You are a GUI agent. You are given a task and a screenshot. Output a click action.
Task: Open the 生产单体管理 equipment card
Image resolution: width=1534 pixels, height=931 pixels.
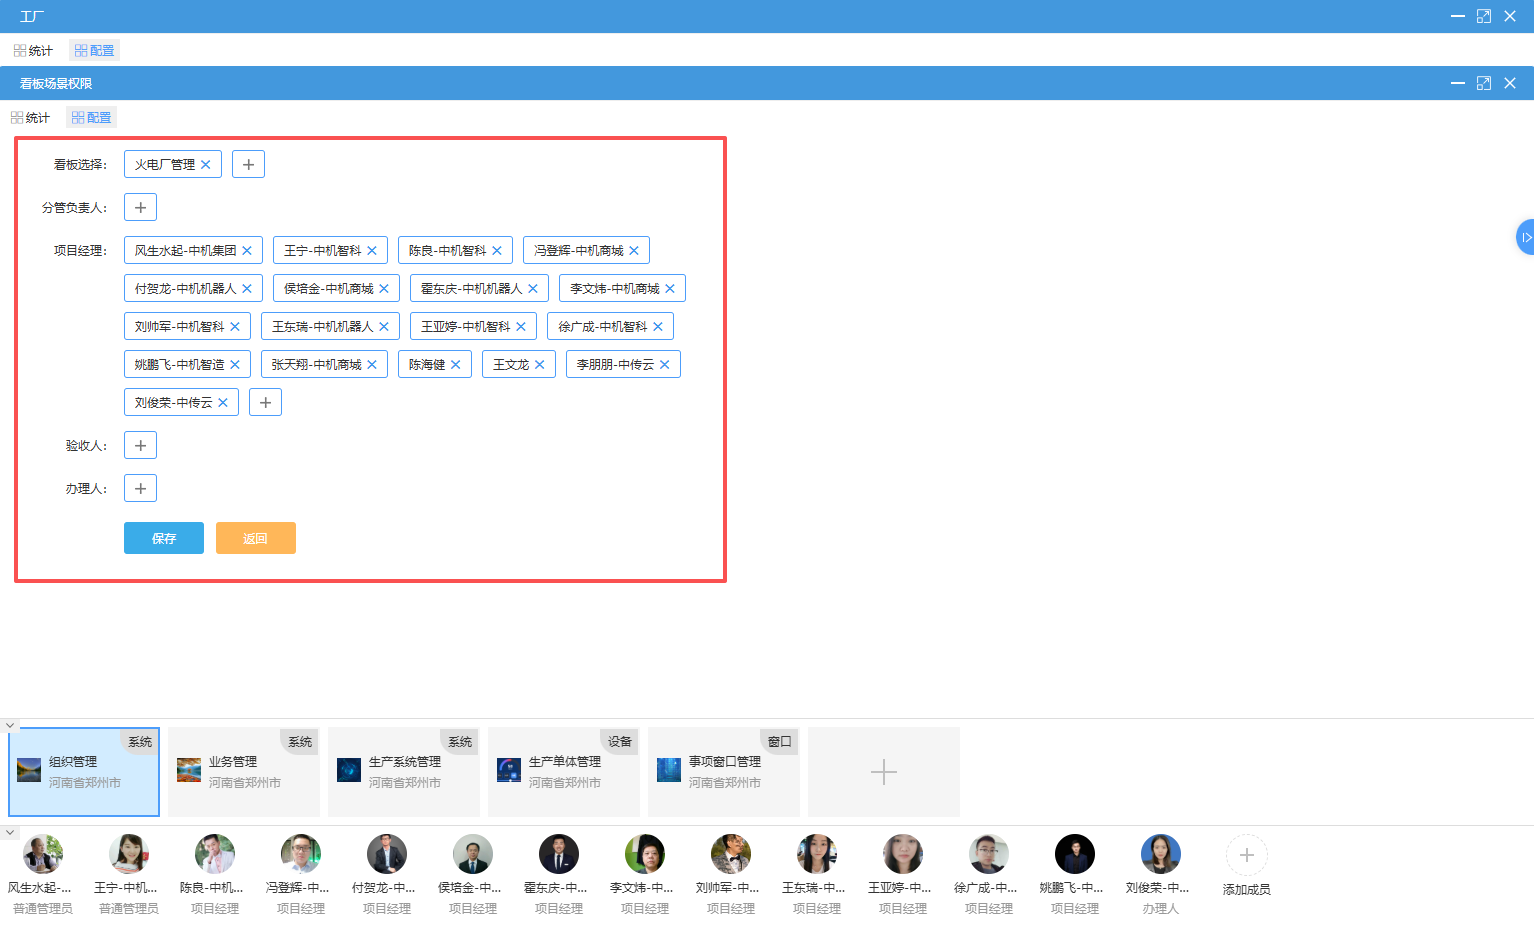564,772
